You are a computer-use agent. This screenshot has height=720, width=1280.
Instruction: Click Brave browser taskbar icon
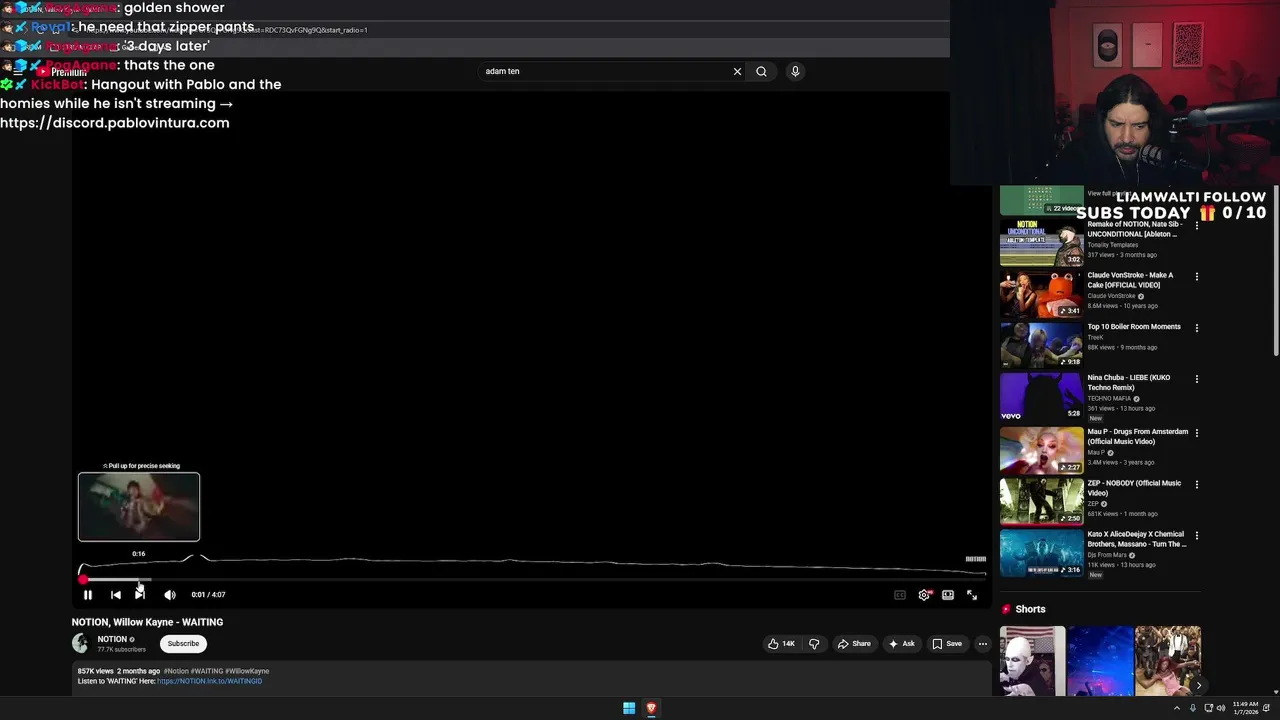[x=651, y=708]
